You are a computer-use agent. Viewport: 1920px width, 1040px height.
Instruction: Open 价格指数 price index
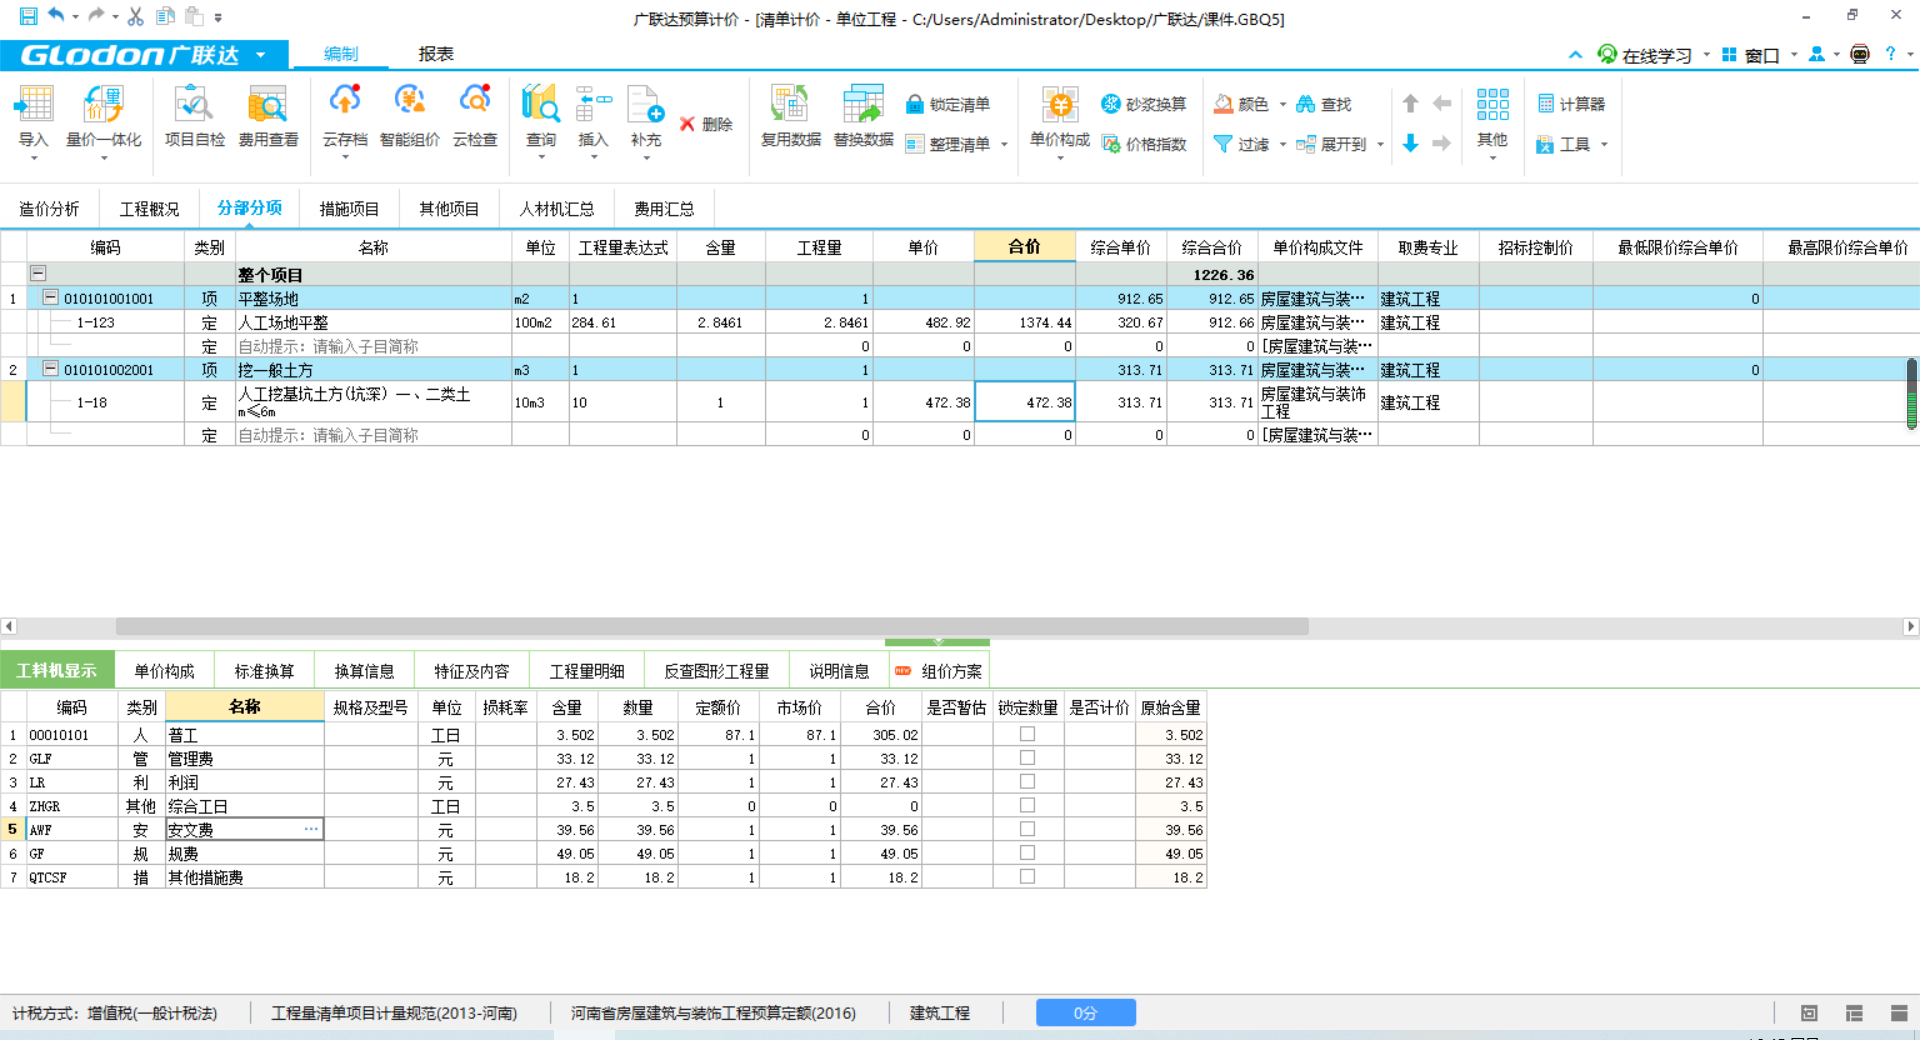pyautogui.click(x=1144, y=144)
